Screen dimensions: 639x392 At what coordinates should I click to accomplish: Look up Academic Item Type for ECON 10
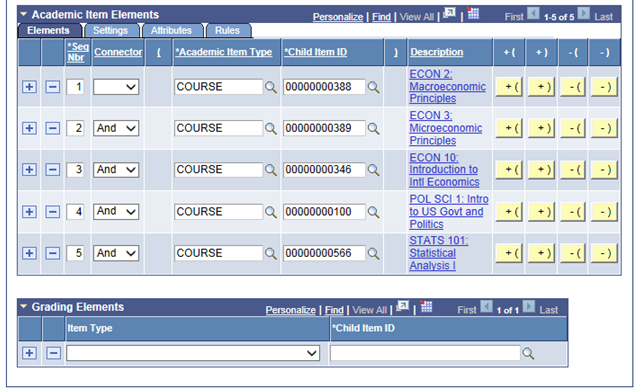(x=271, y=170)
